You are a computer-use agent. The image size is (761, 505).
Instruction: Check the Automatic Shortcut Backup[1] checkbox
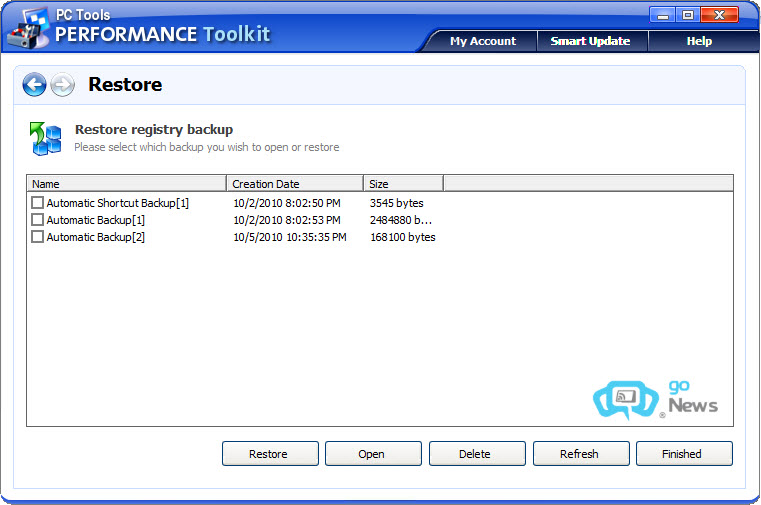click(37, 202)
